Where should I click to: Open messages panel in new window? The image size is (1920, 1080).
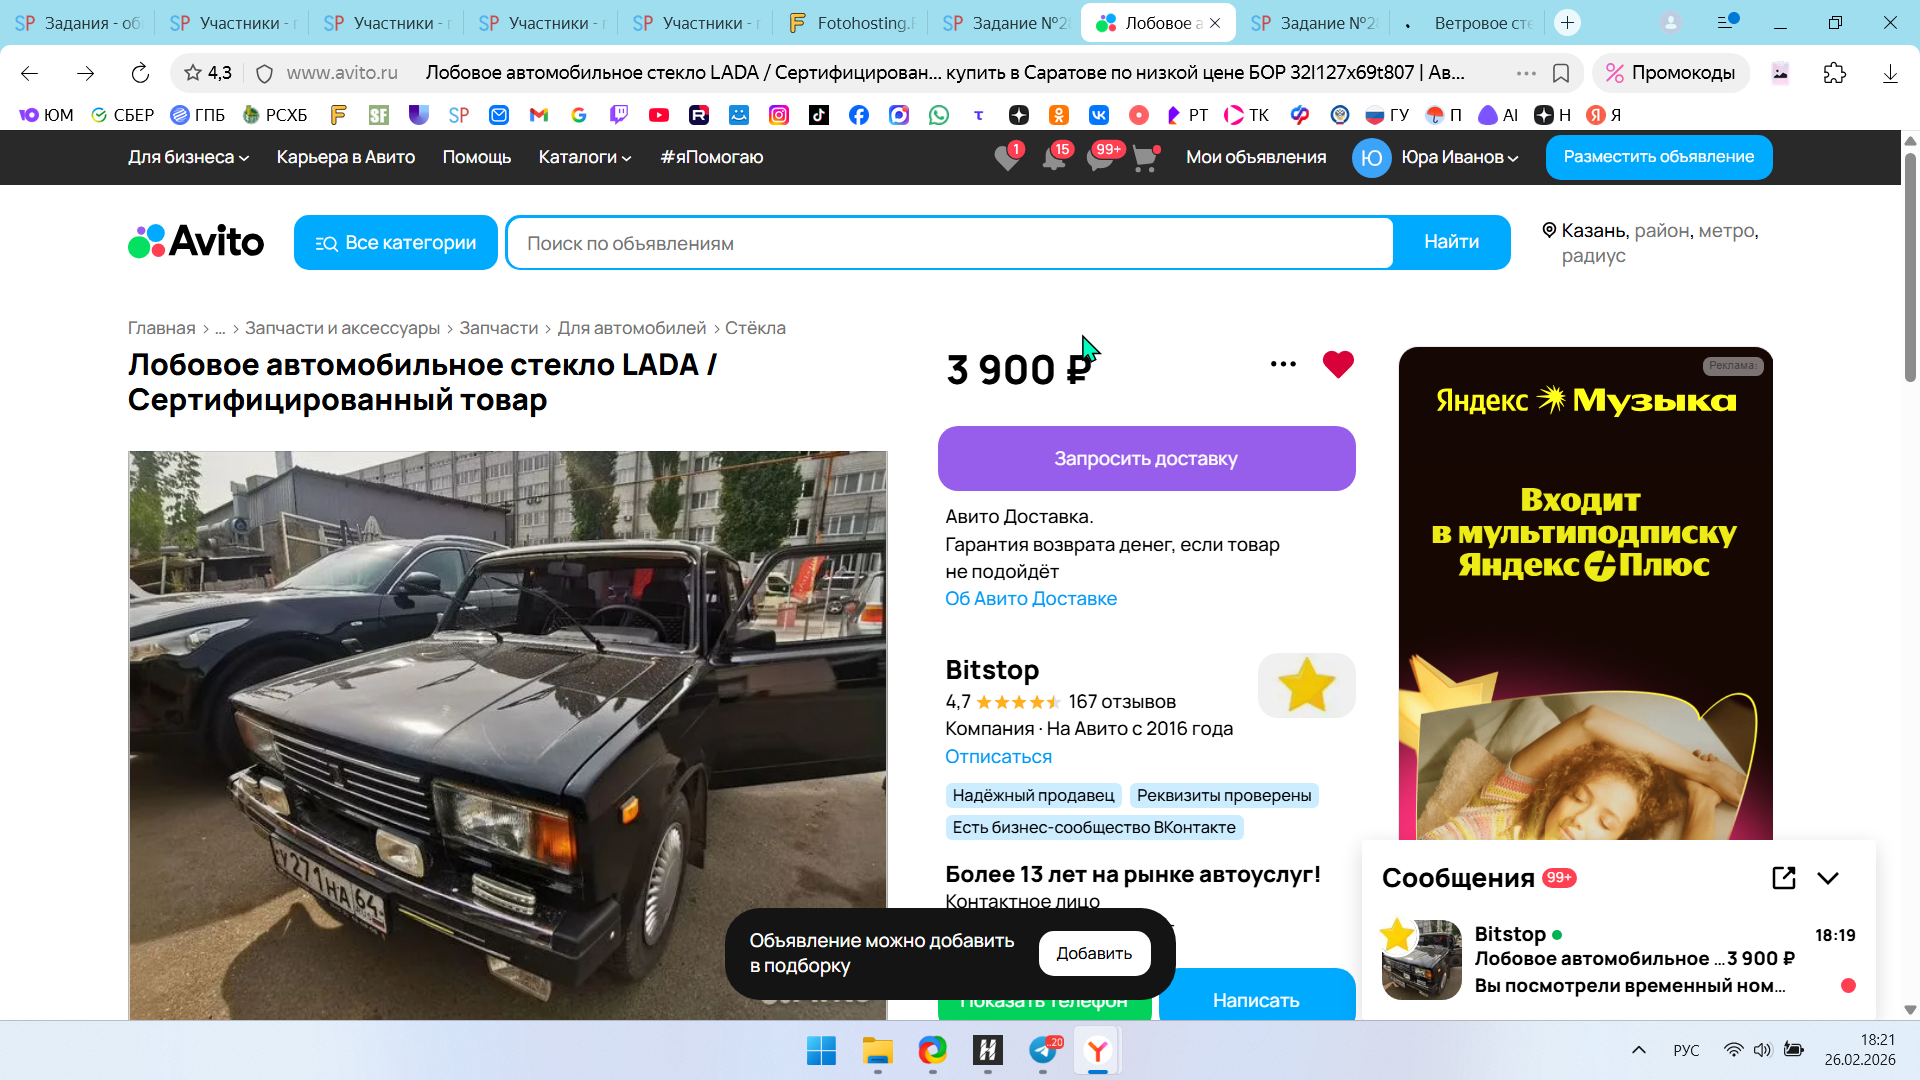pos(1783,878)
